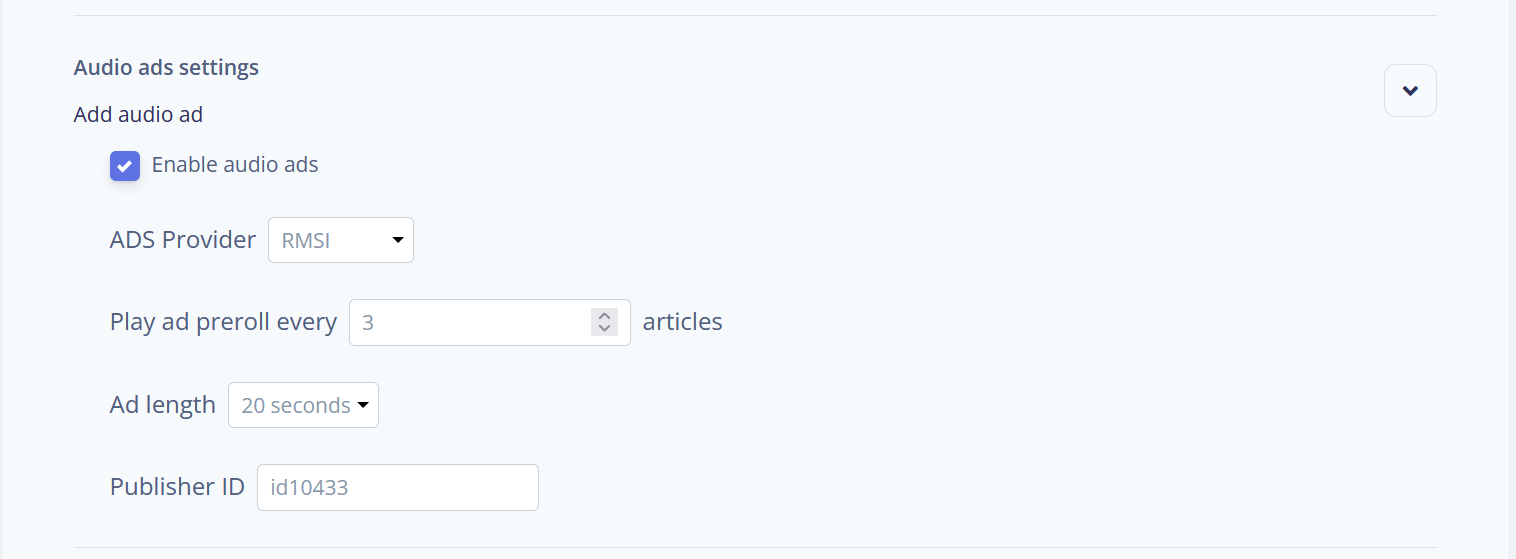This screenshot has width=1516, height=559.
Task: Click the white checkmark icon
Action: (x=125, y=166)
